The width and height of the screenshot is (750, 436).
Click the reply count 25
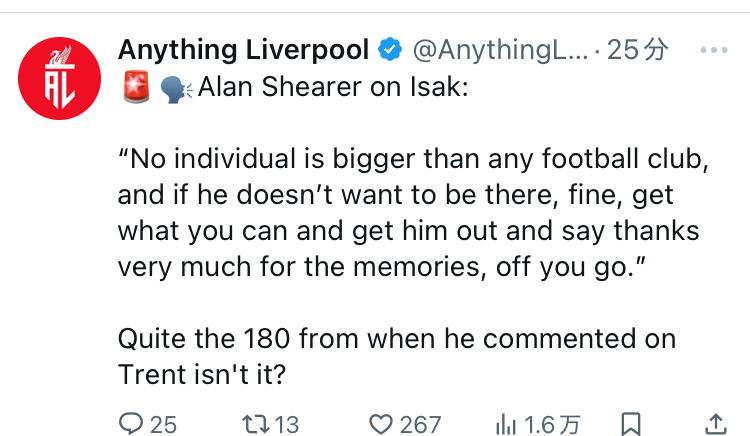(x=164, y=425)
